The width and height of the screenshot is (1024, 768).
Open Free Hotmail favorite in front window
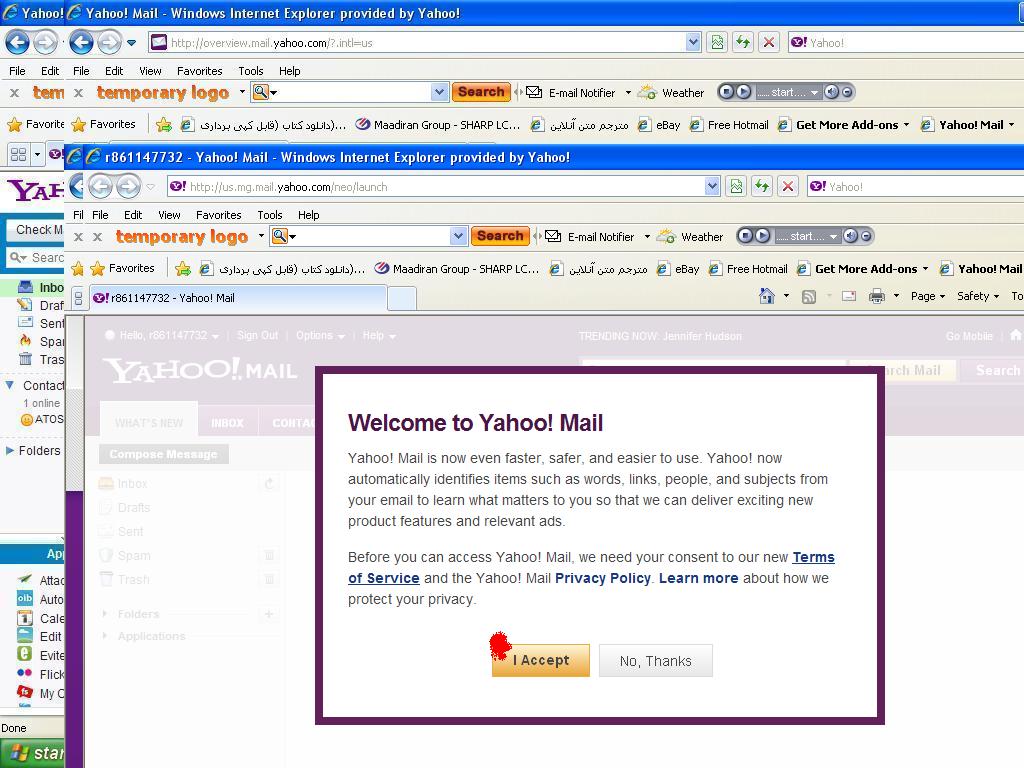click(x=748, y=268)
